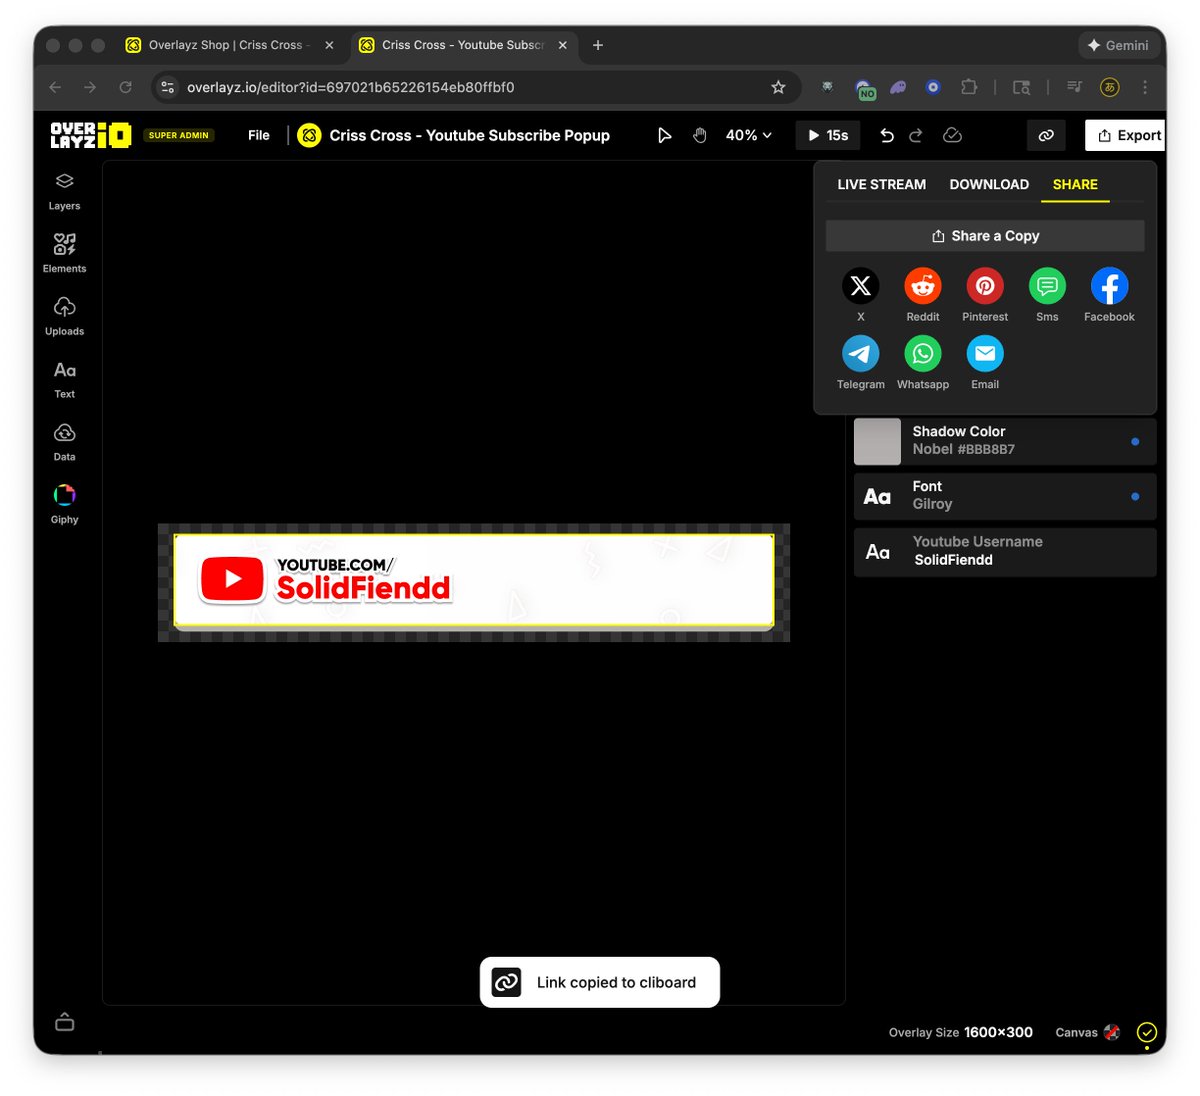This screenshot has width=1200, height=1096.
Task: Open a new browser tab
Action: coord(598,45)
